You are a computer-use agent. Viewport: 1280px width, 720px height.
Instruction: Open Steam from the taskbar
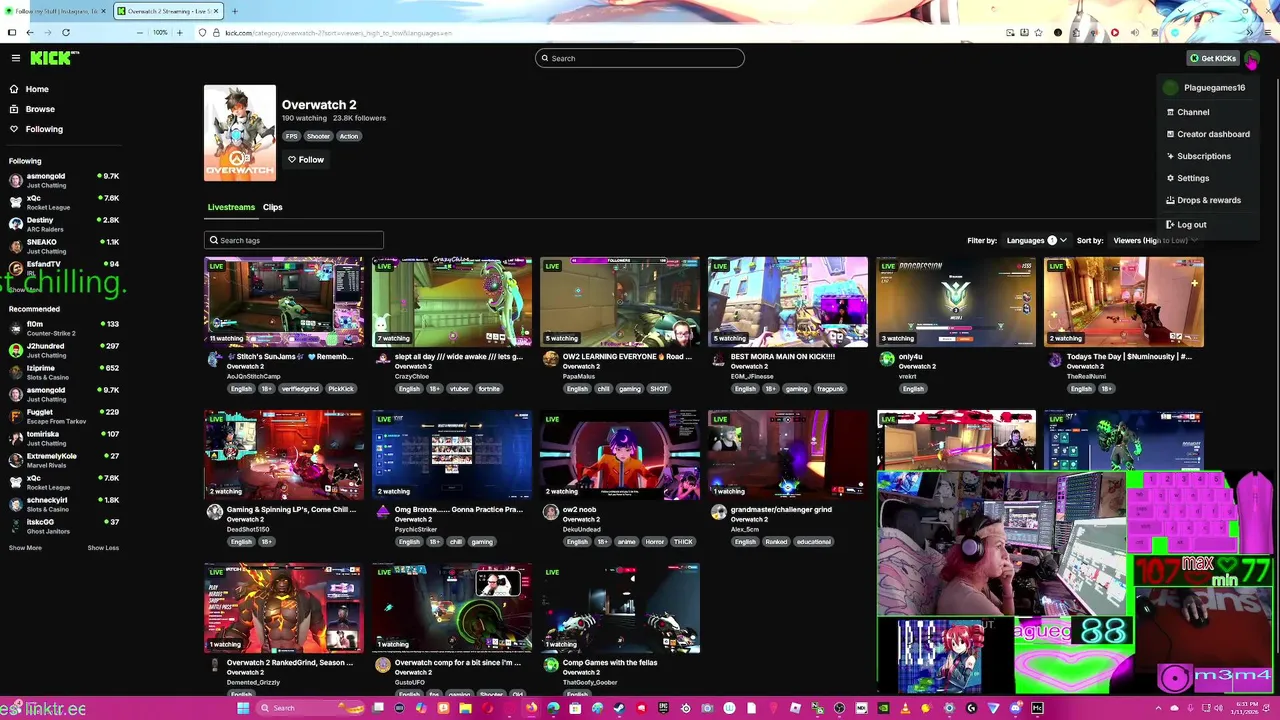[x=618, y=708]
